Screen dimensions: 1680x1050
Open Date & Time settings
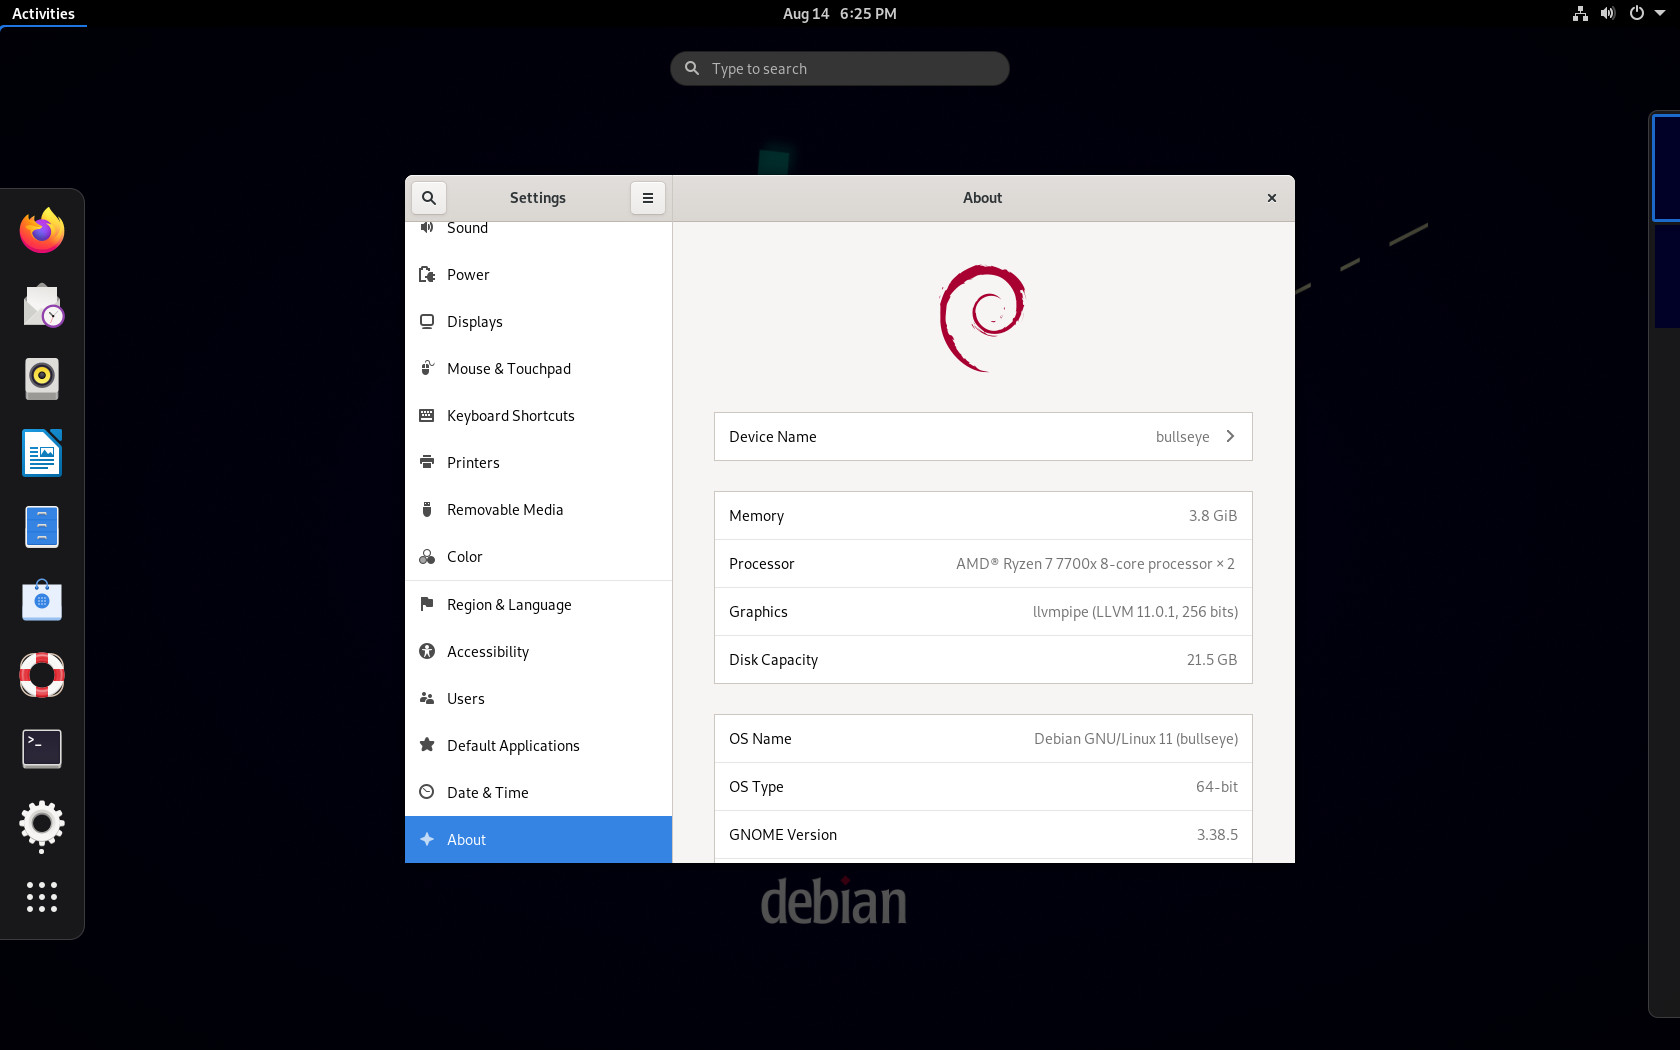click(538, 793)
